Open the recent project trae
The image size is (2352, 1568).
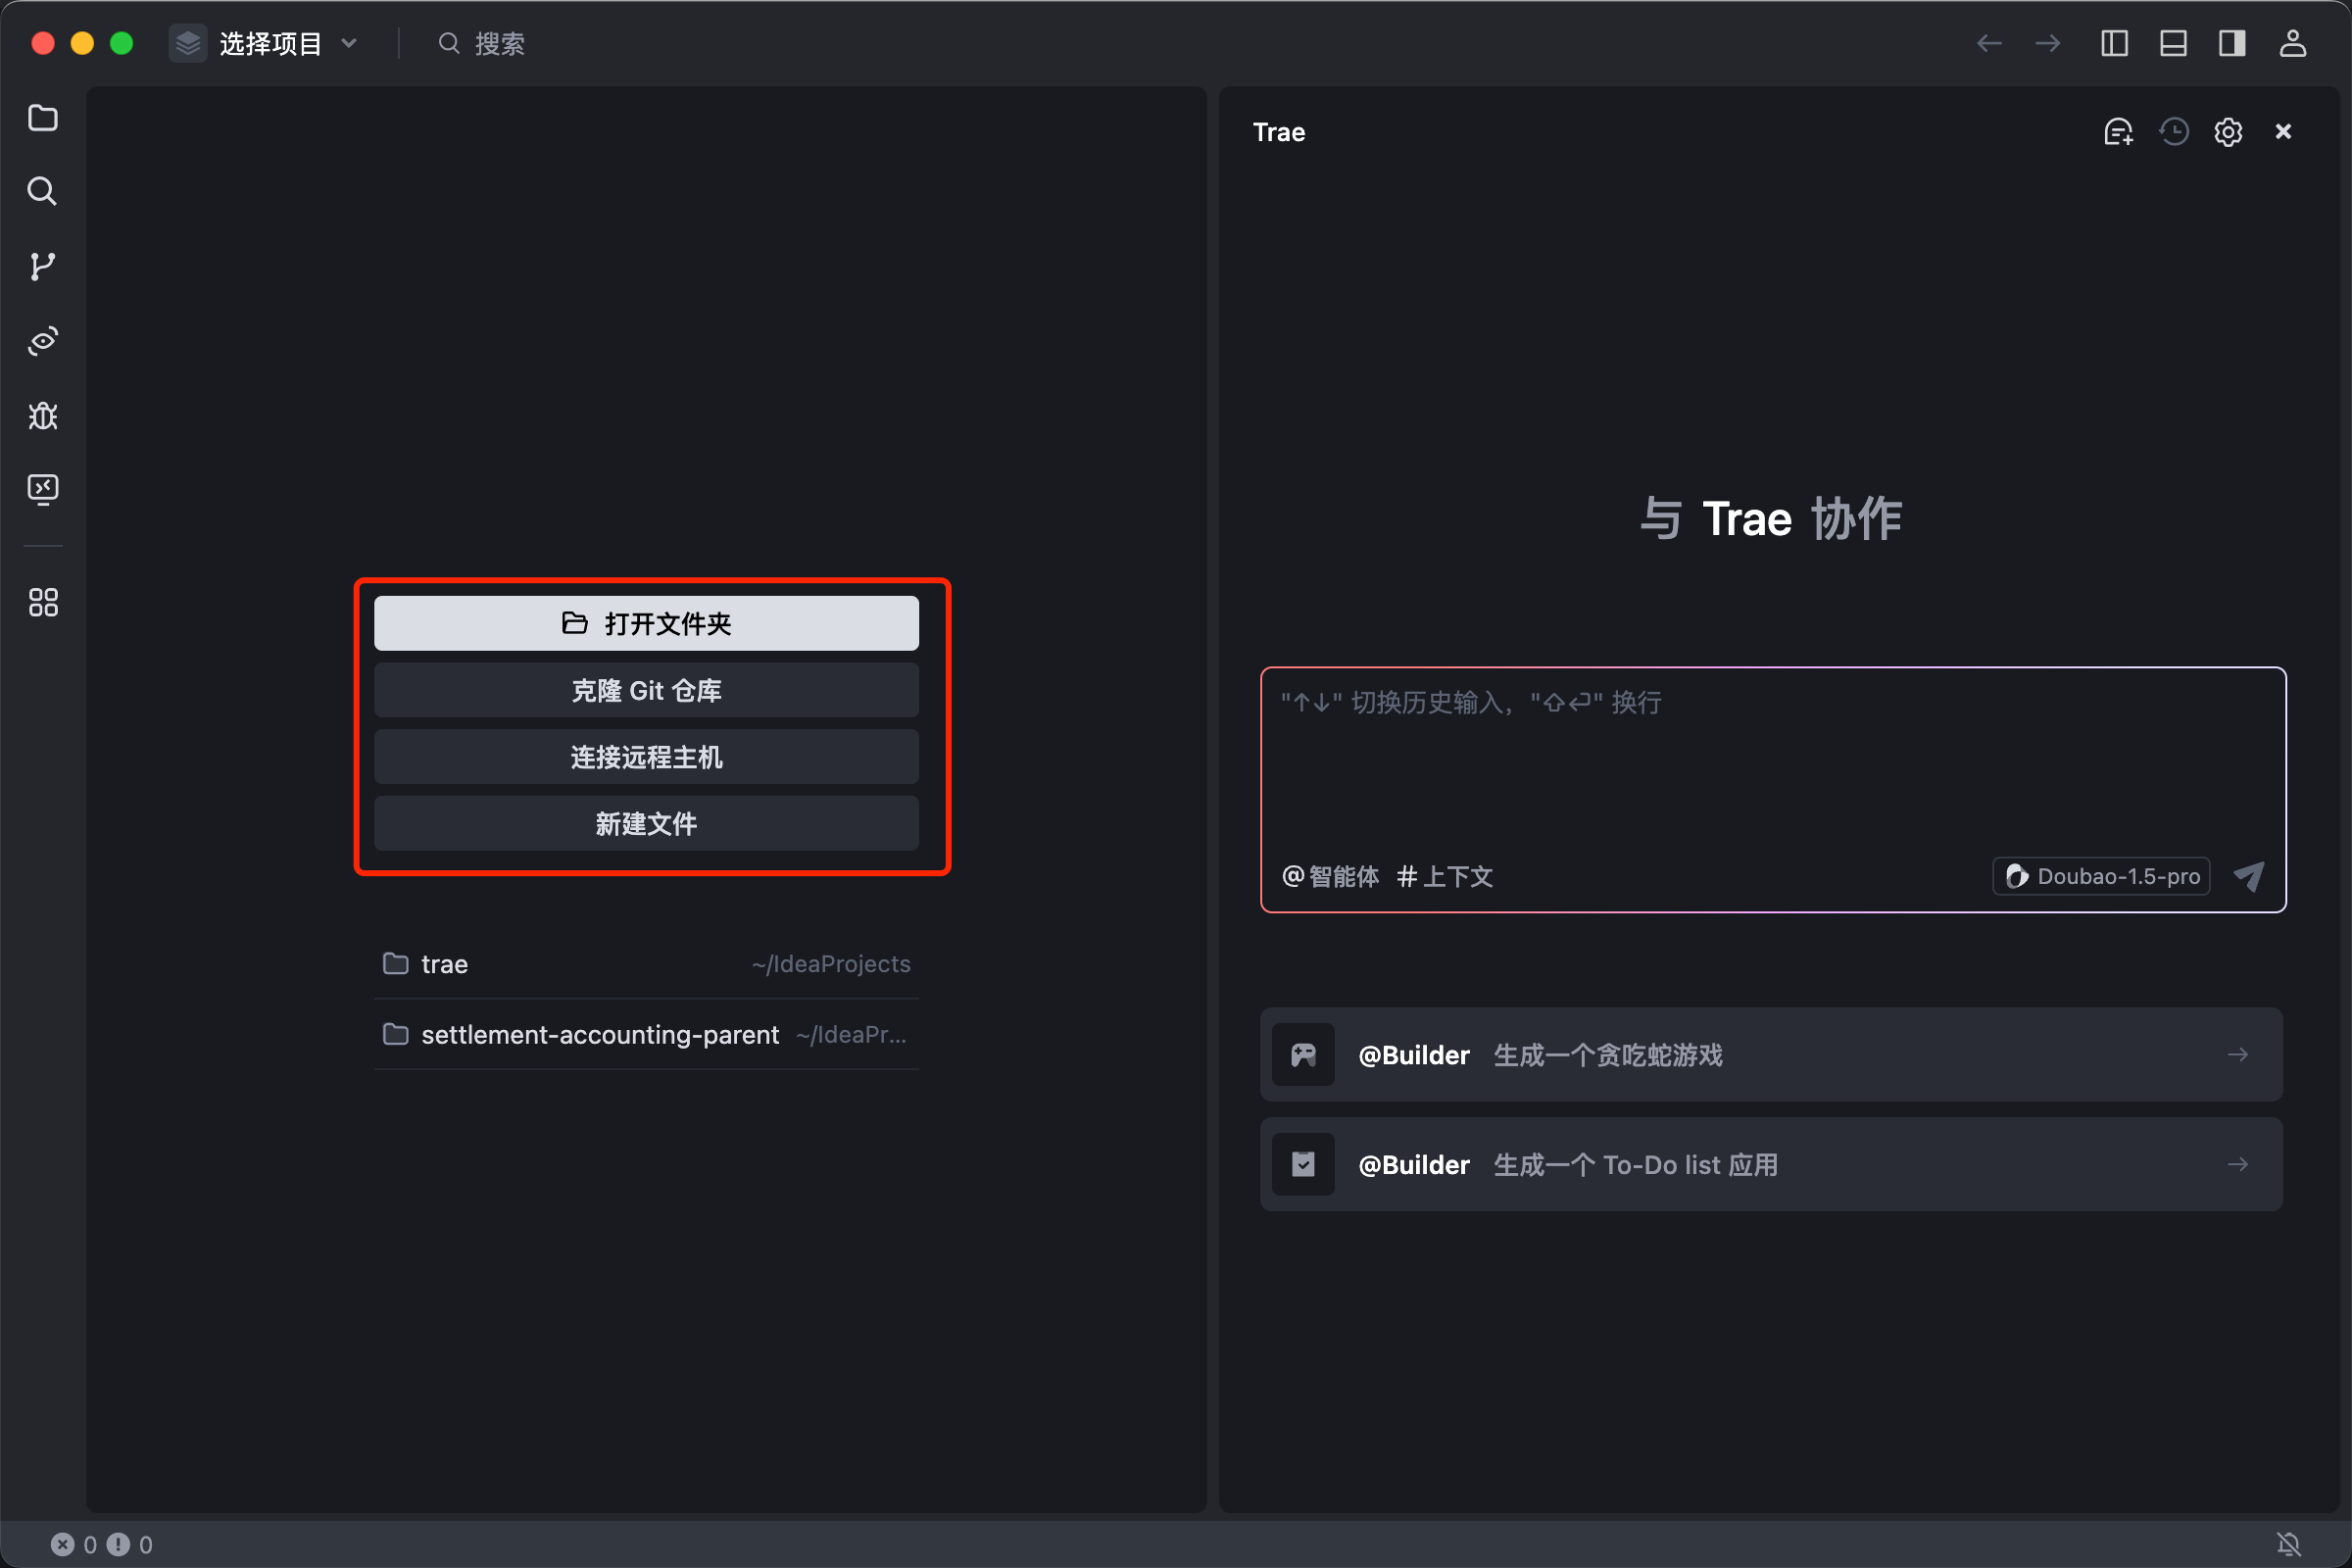click(646, 964)
